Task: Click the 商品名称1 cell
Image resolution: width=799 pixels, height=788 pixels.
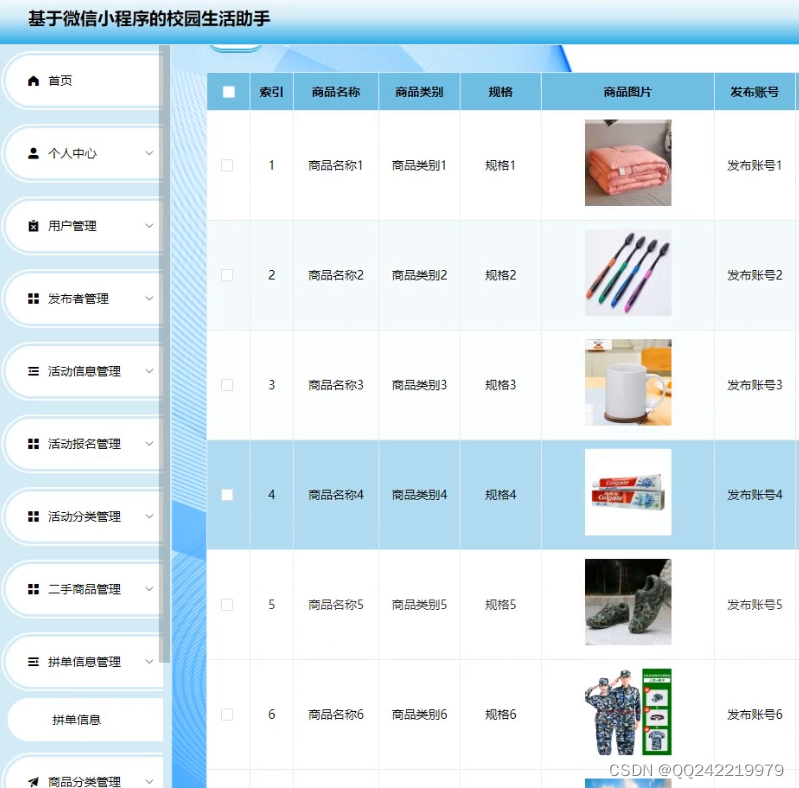Action: (335, 165)
